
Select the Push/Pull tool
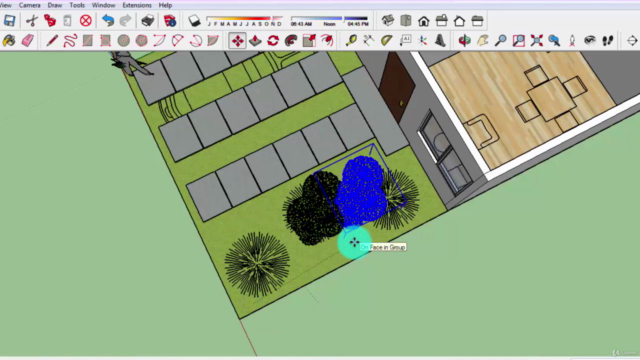(x=255, y=41)
